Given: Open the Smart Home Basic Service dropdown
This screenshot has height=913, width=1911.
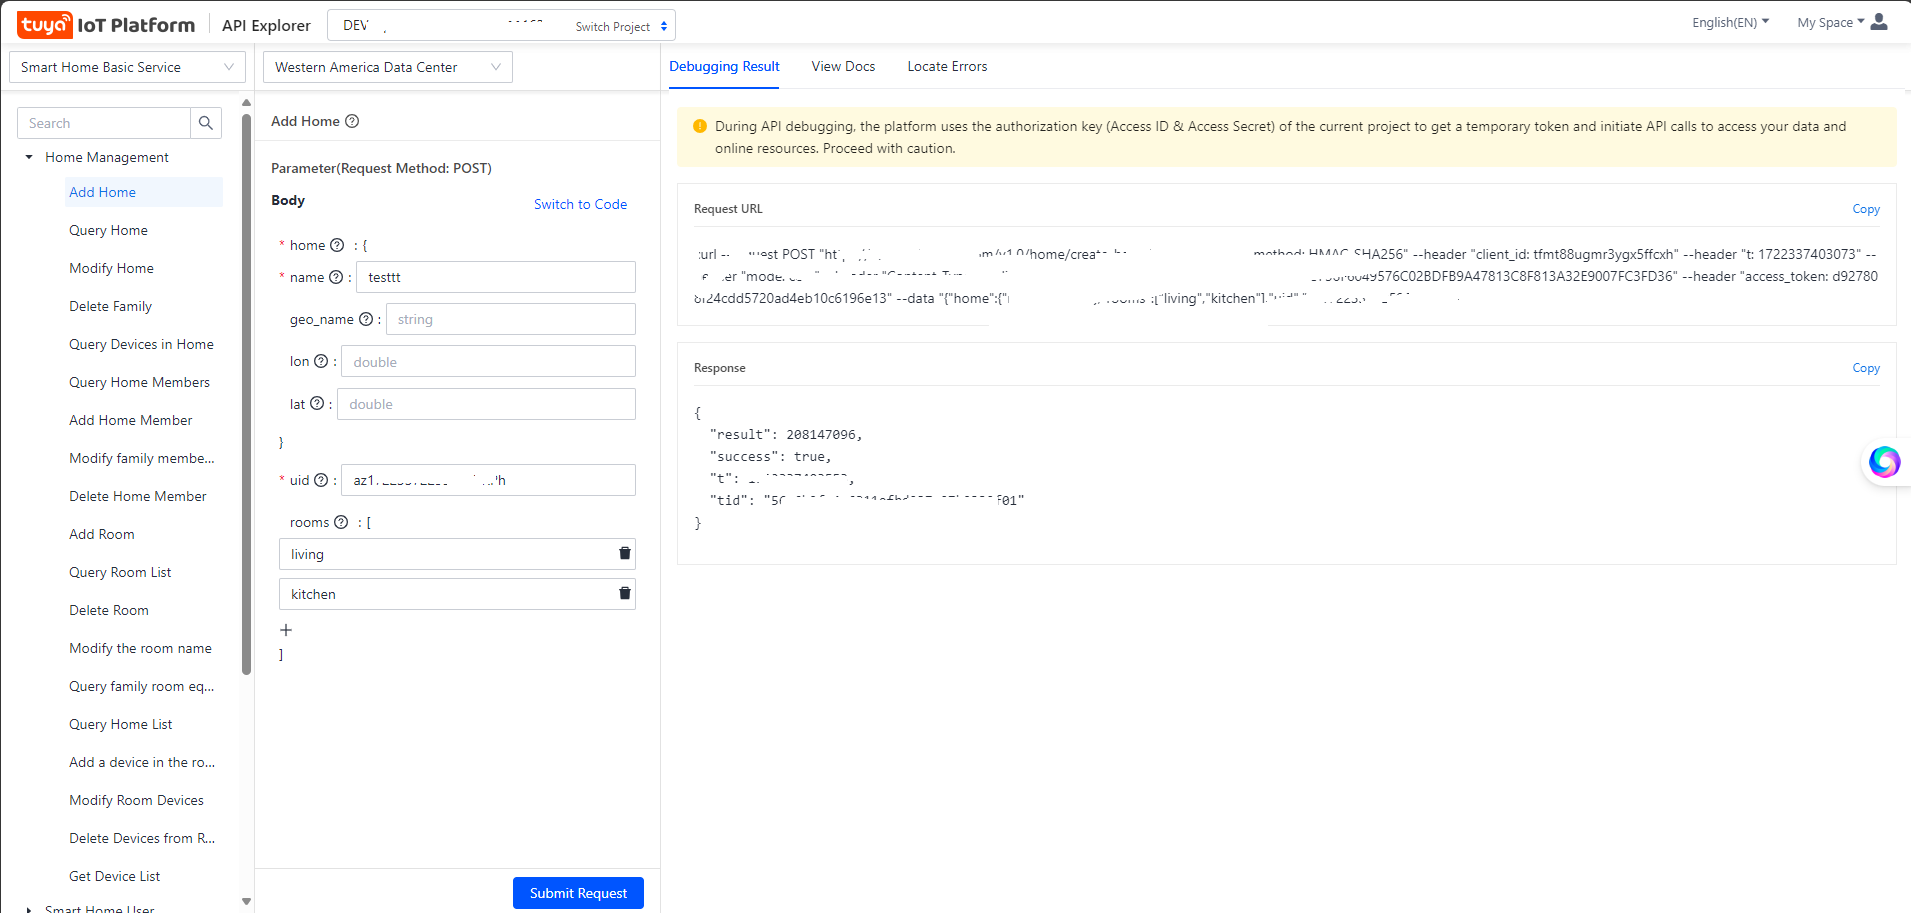Looking at the screenshot, I should tap(127, 67).
